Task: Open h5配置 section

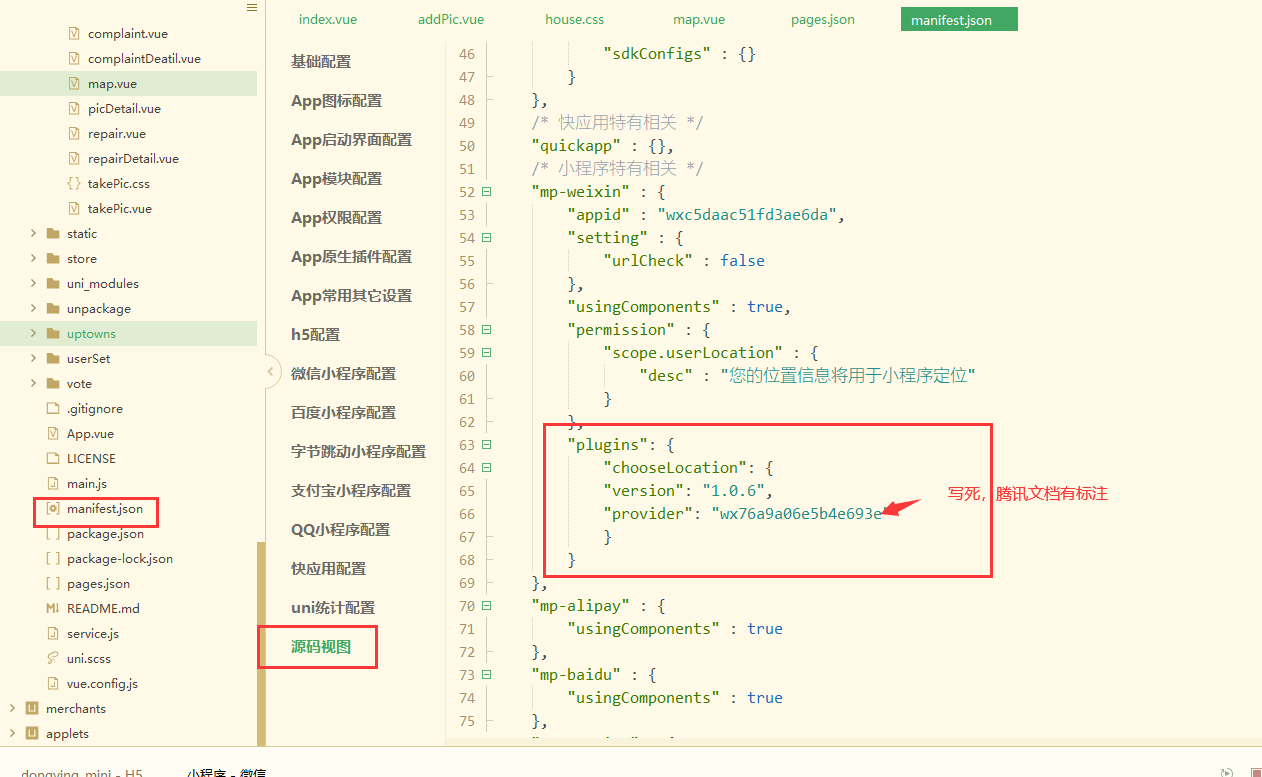Action: (315, 335)
